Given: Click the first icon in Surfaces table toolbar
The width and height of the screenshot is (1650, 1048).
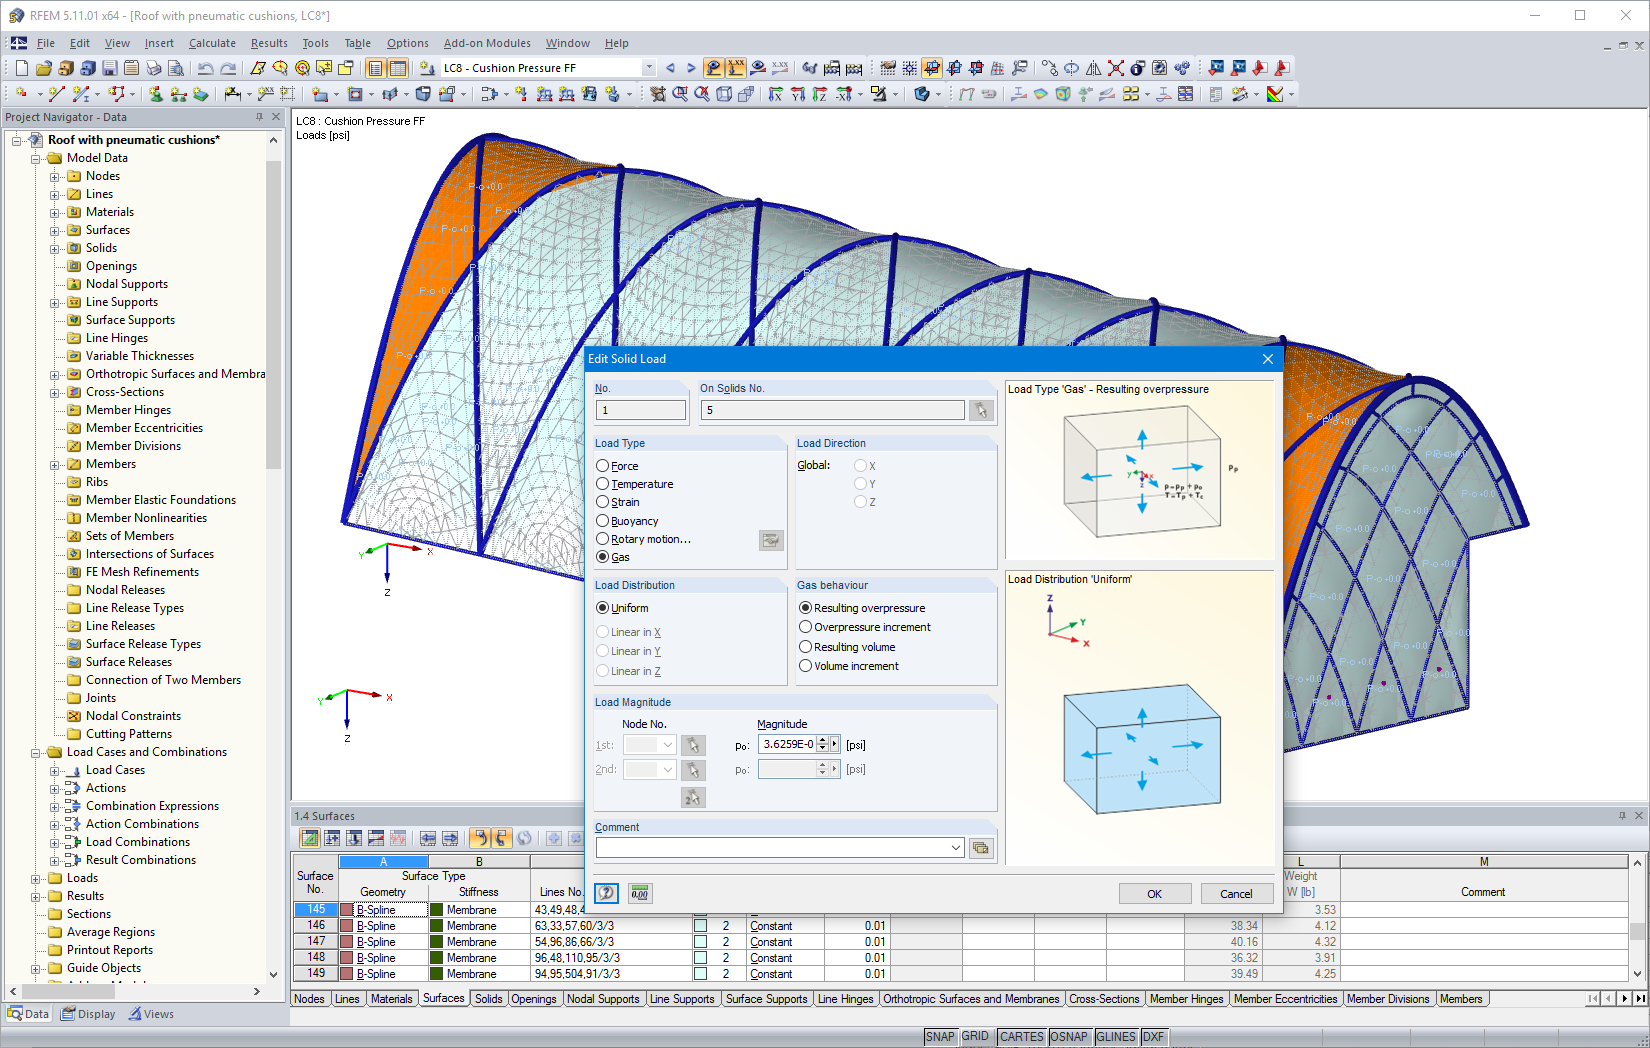Looking at the screenshot, I should click(310, 838).
